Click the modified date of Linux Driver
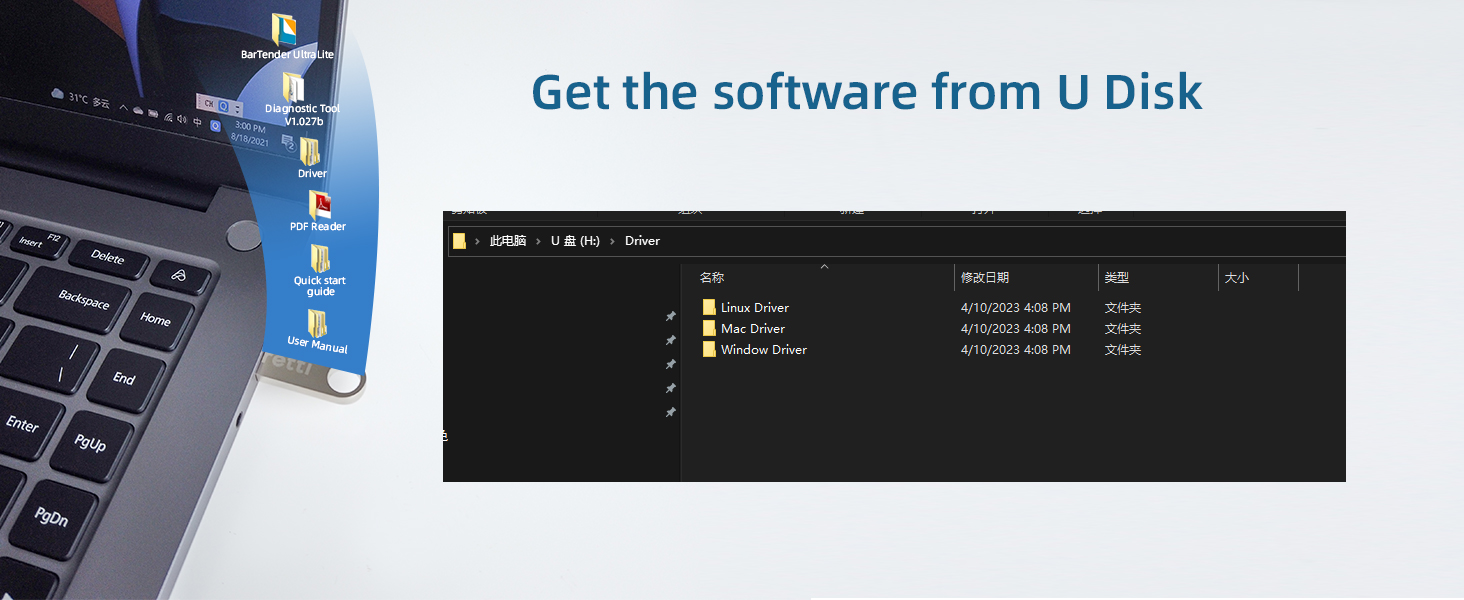Screen dimensions: 1464x600 [1016, 308]
